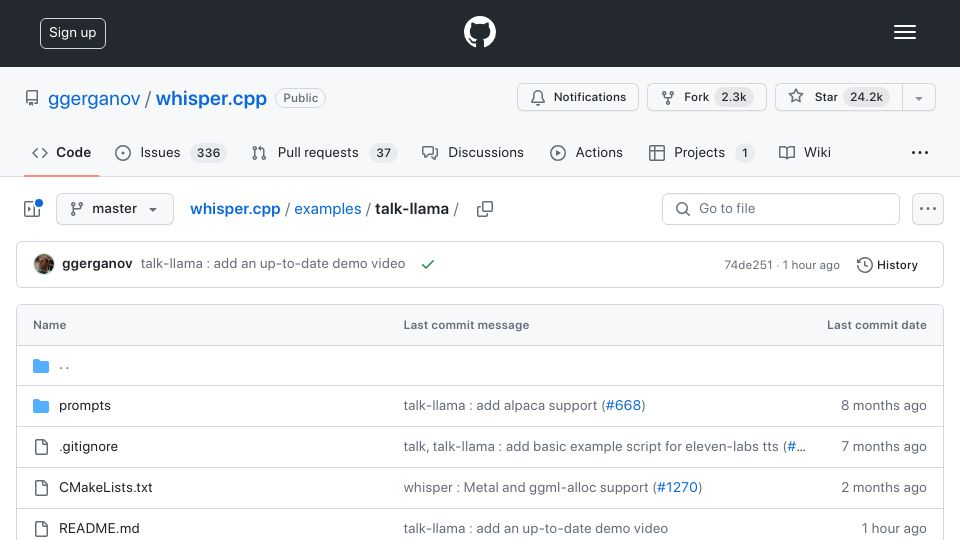Click the Name column header
960x540 pixels.
click(50, 325)
